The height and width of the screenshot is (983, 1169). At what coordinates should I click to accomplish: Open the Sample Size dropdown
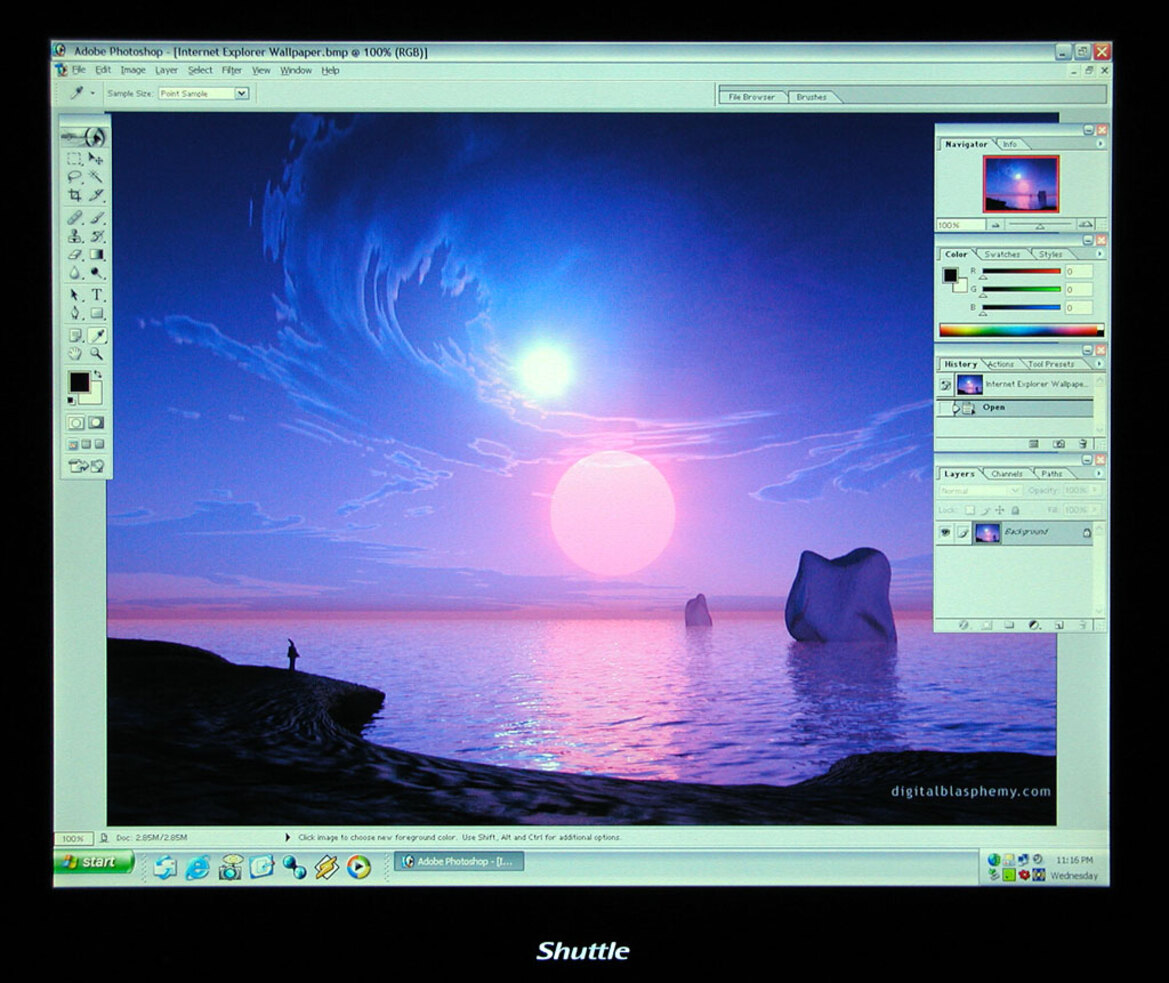point(242,93)
